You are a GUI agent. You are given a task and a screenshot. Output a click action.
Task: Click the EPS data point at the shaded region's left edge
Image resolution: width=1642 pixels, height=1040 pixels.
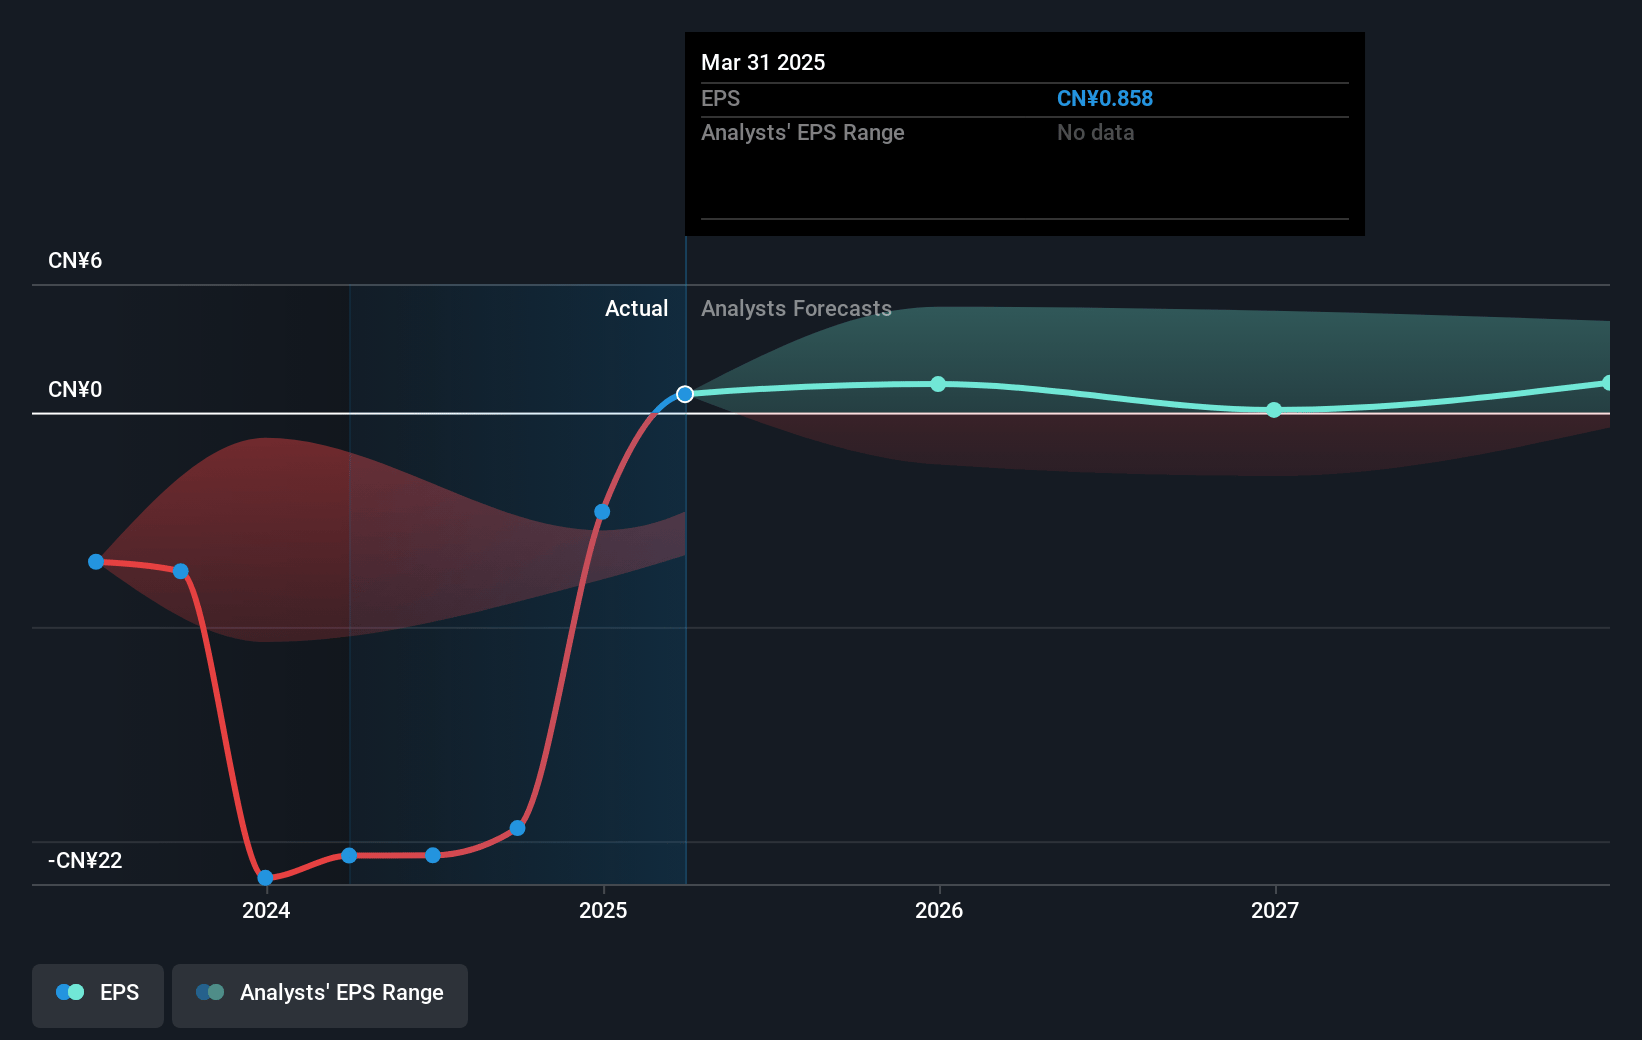349,855
